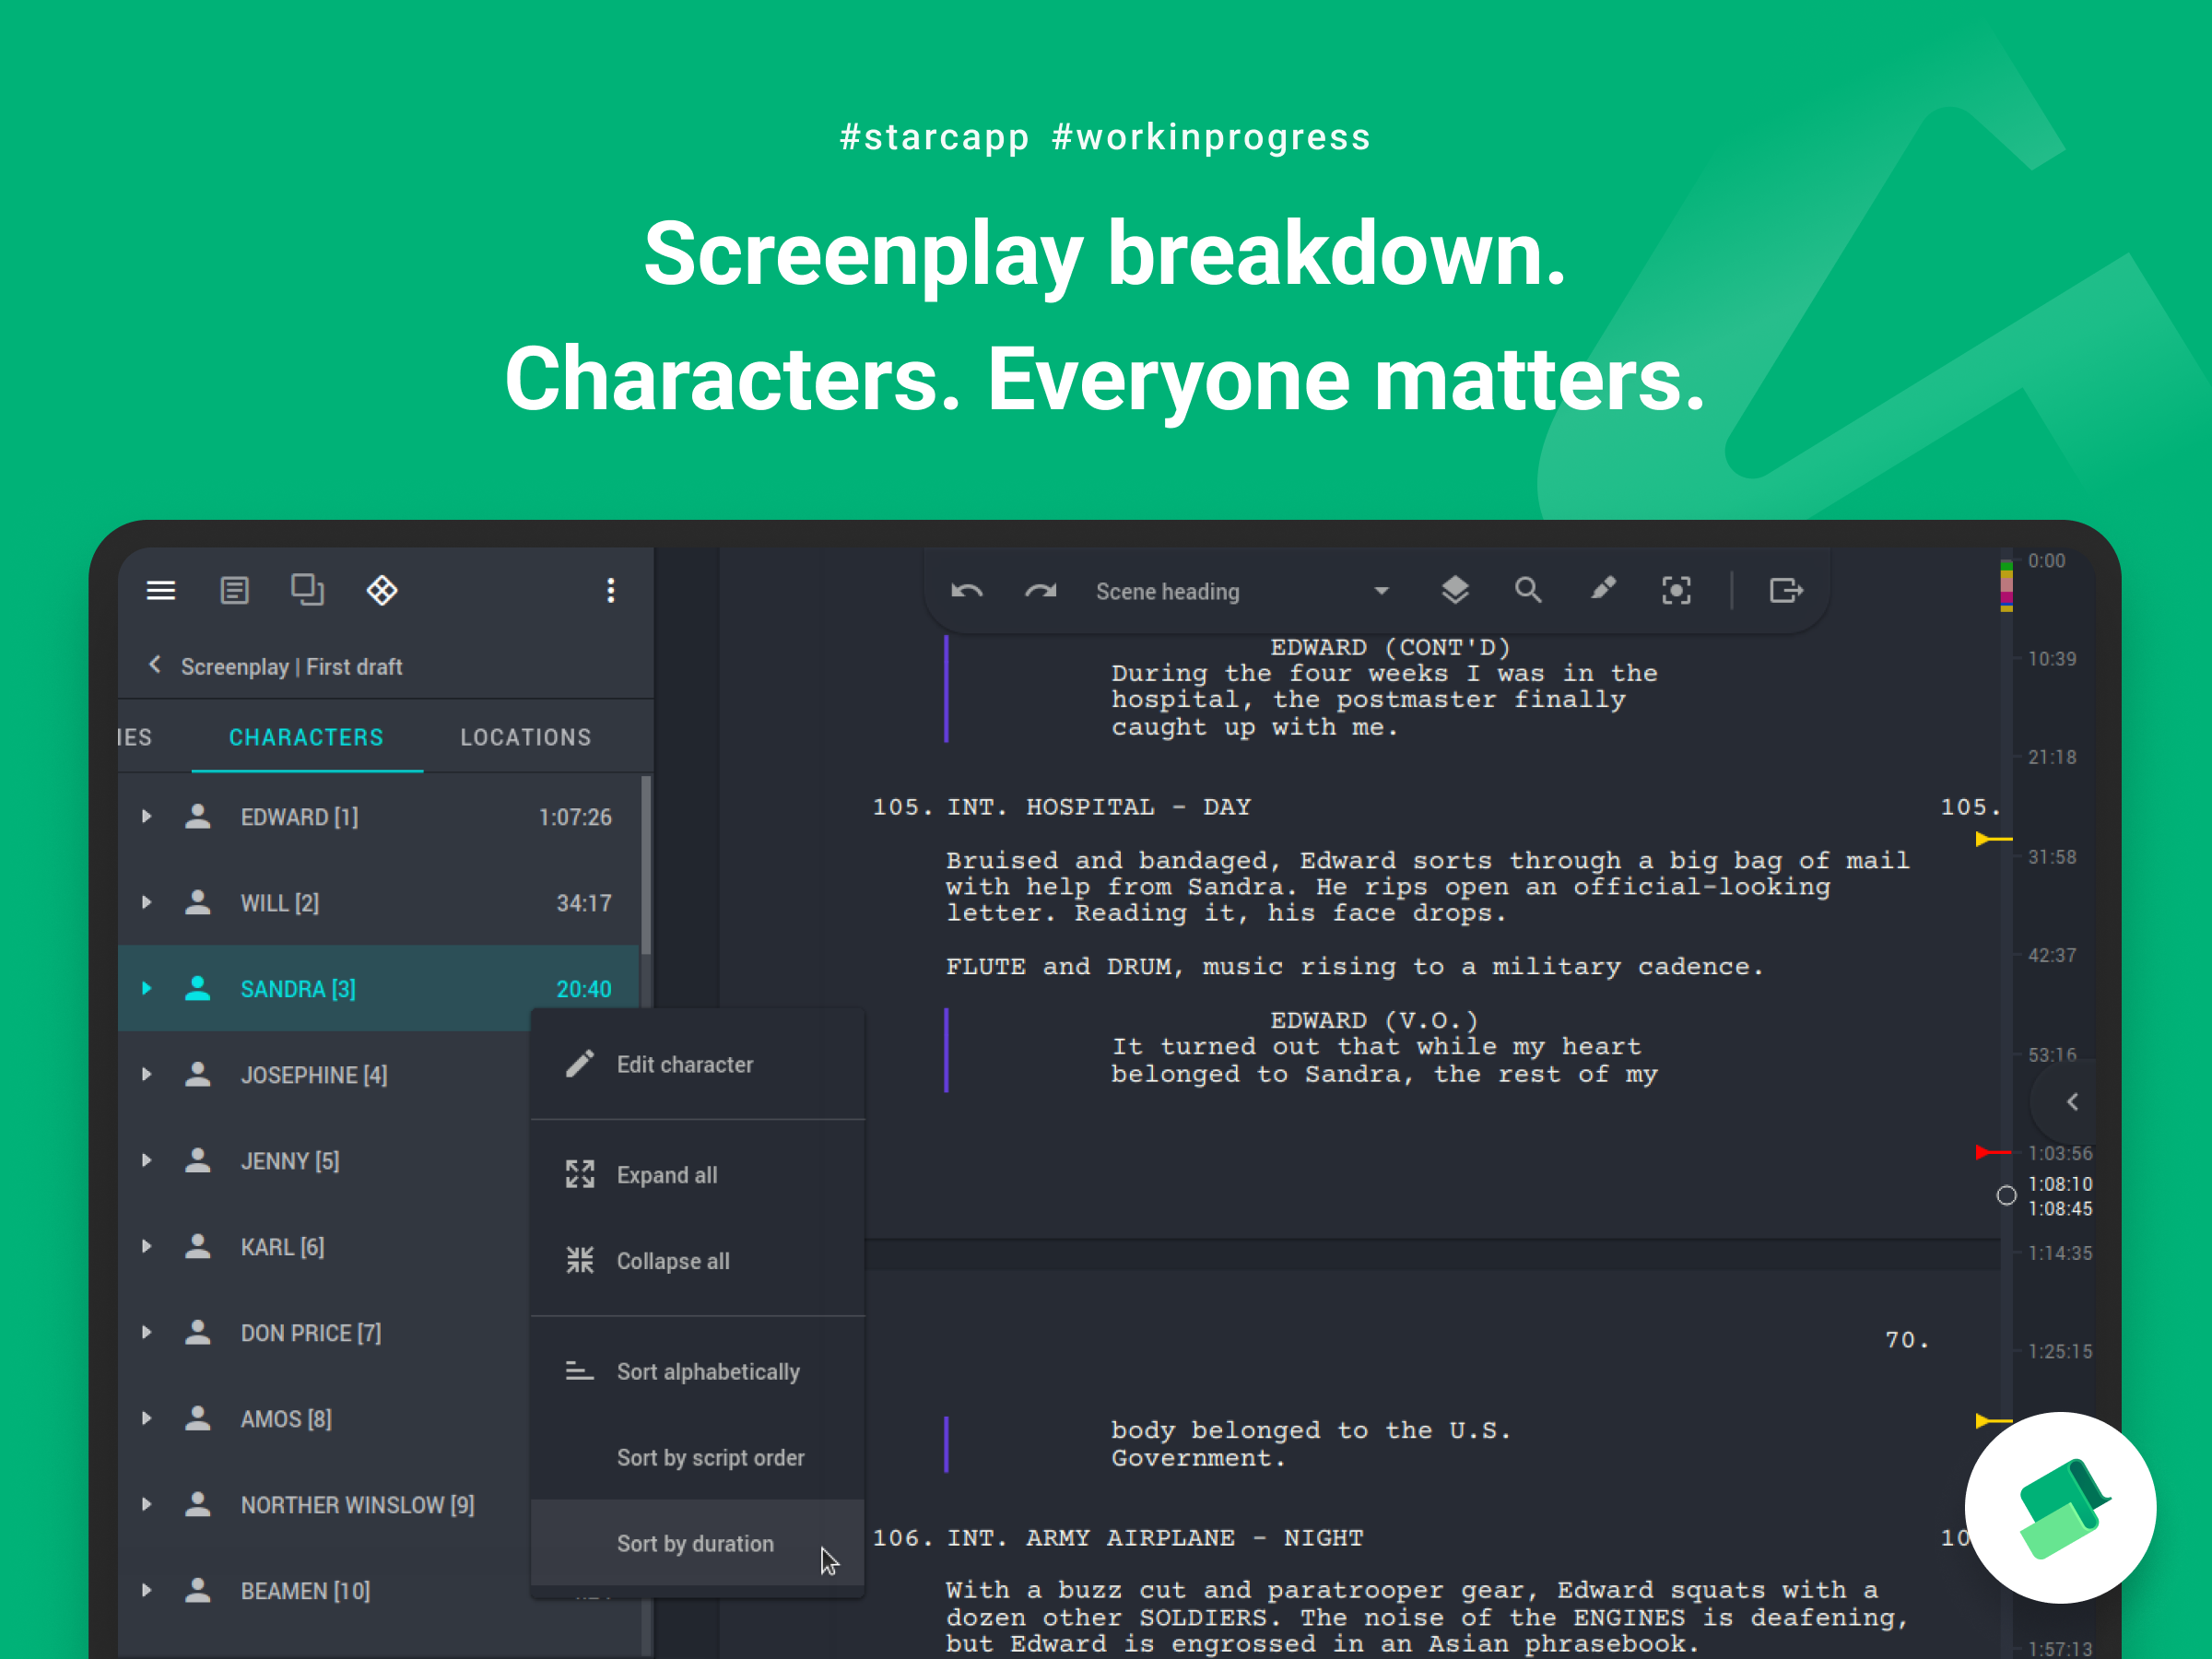The width and height of the screenshot is (2212, 1659).
Task: Click the 10:39 timeline label
Action: click(2051, 659)
